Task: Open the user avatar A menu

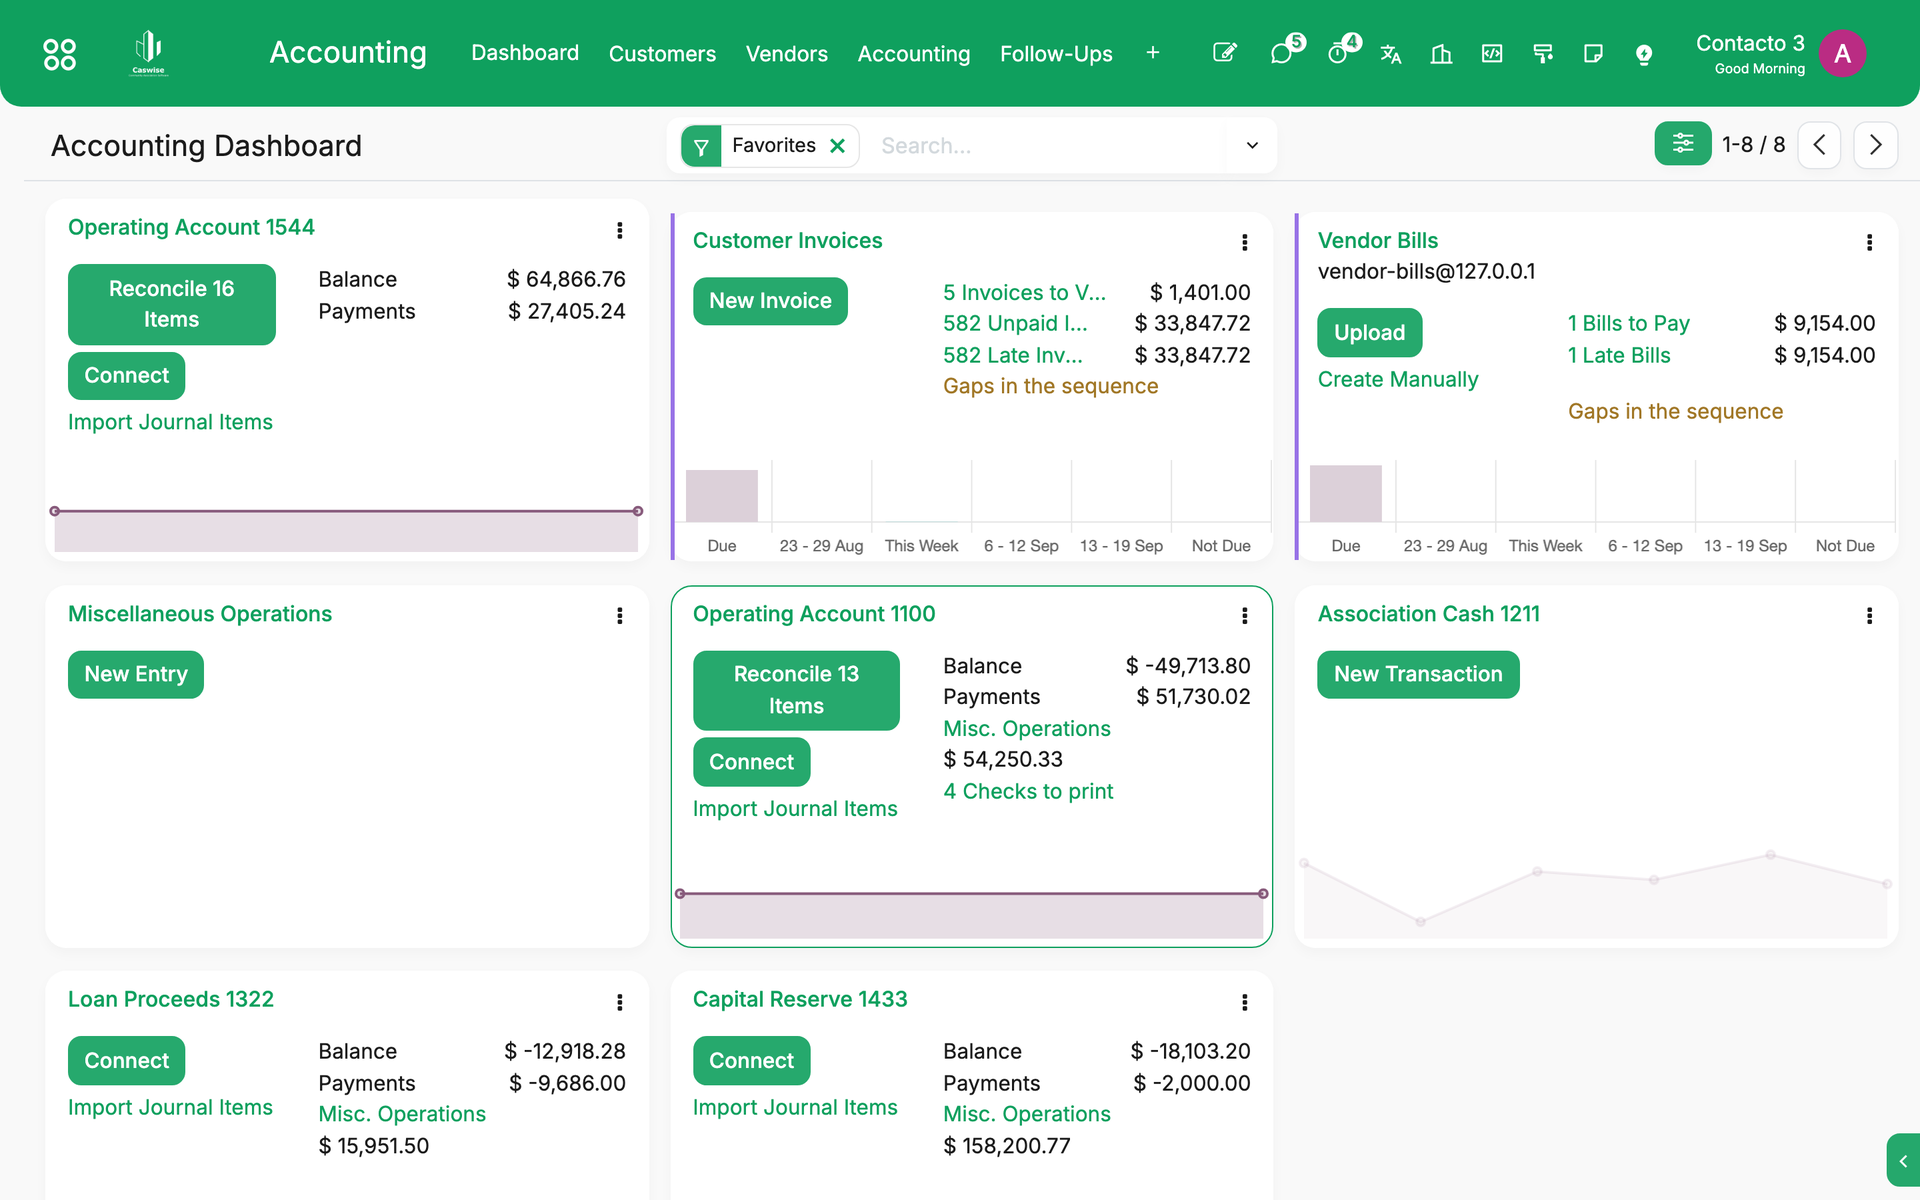Action: pyautogui.click(x=1842, y=54)
